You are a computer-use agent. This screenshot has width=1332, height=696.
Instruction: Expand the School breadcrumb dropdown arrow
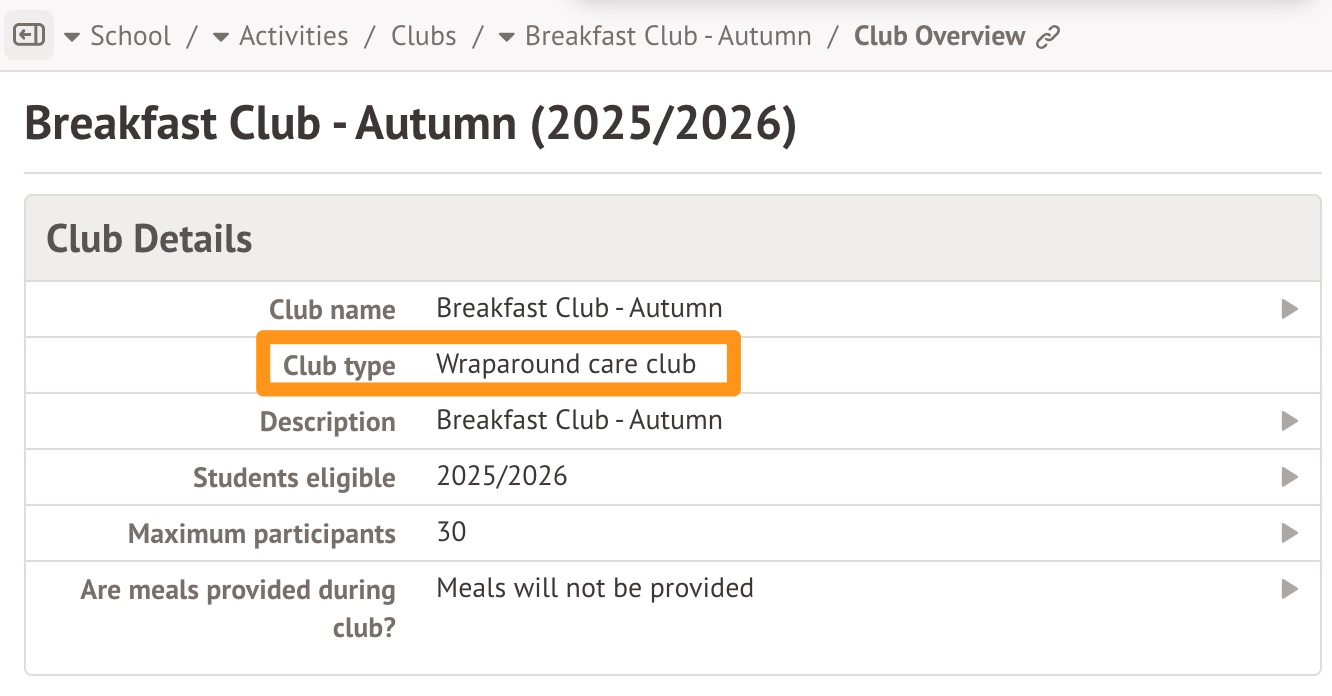(72, 37)
